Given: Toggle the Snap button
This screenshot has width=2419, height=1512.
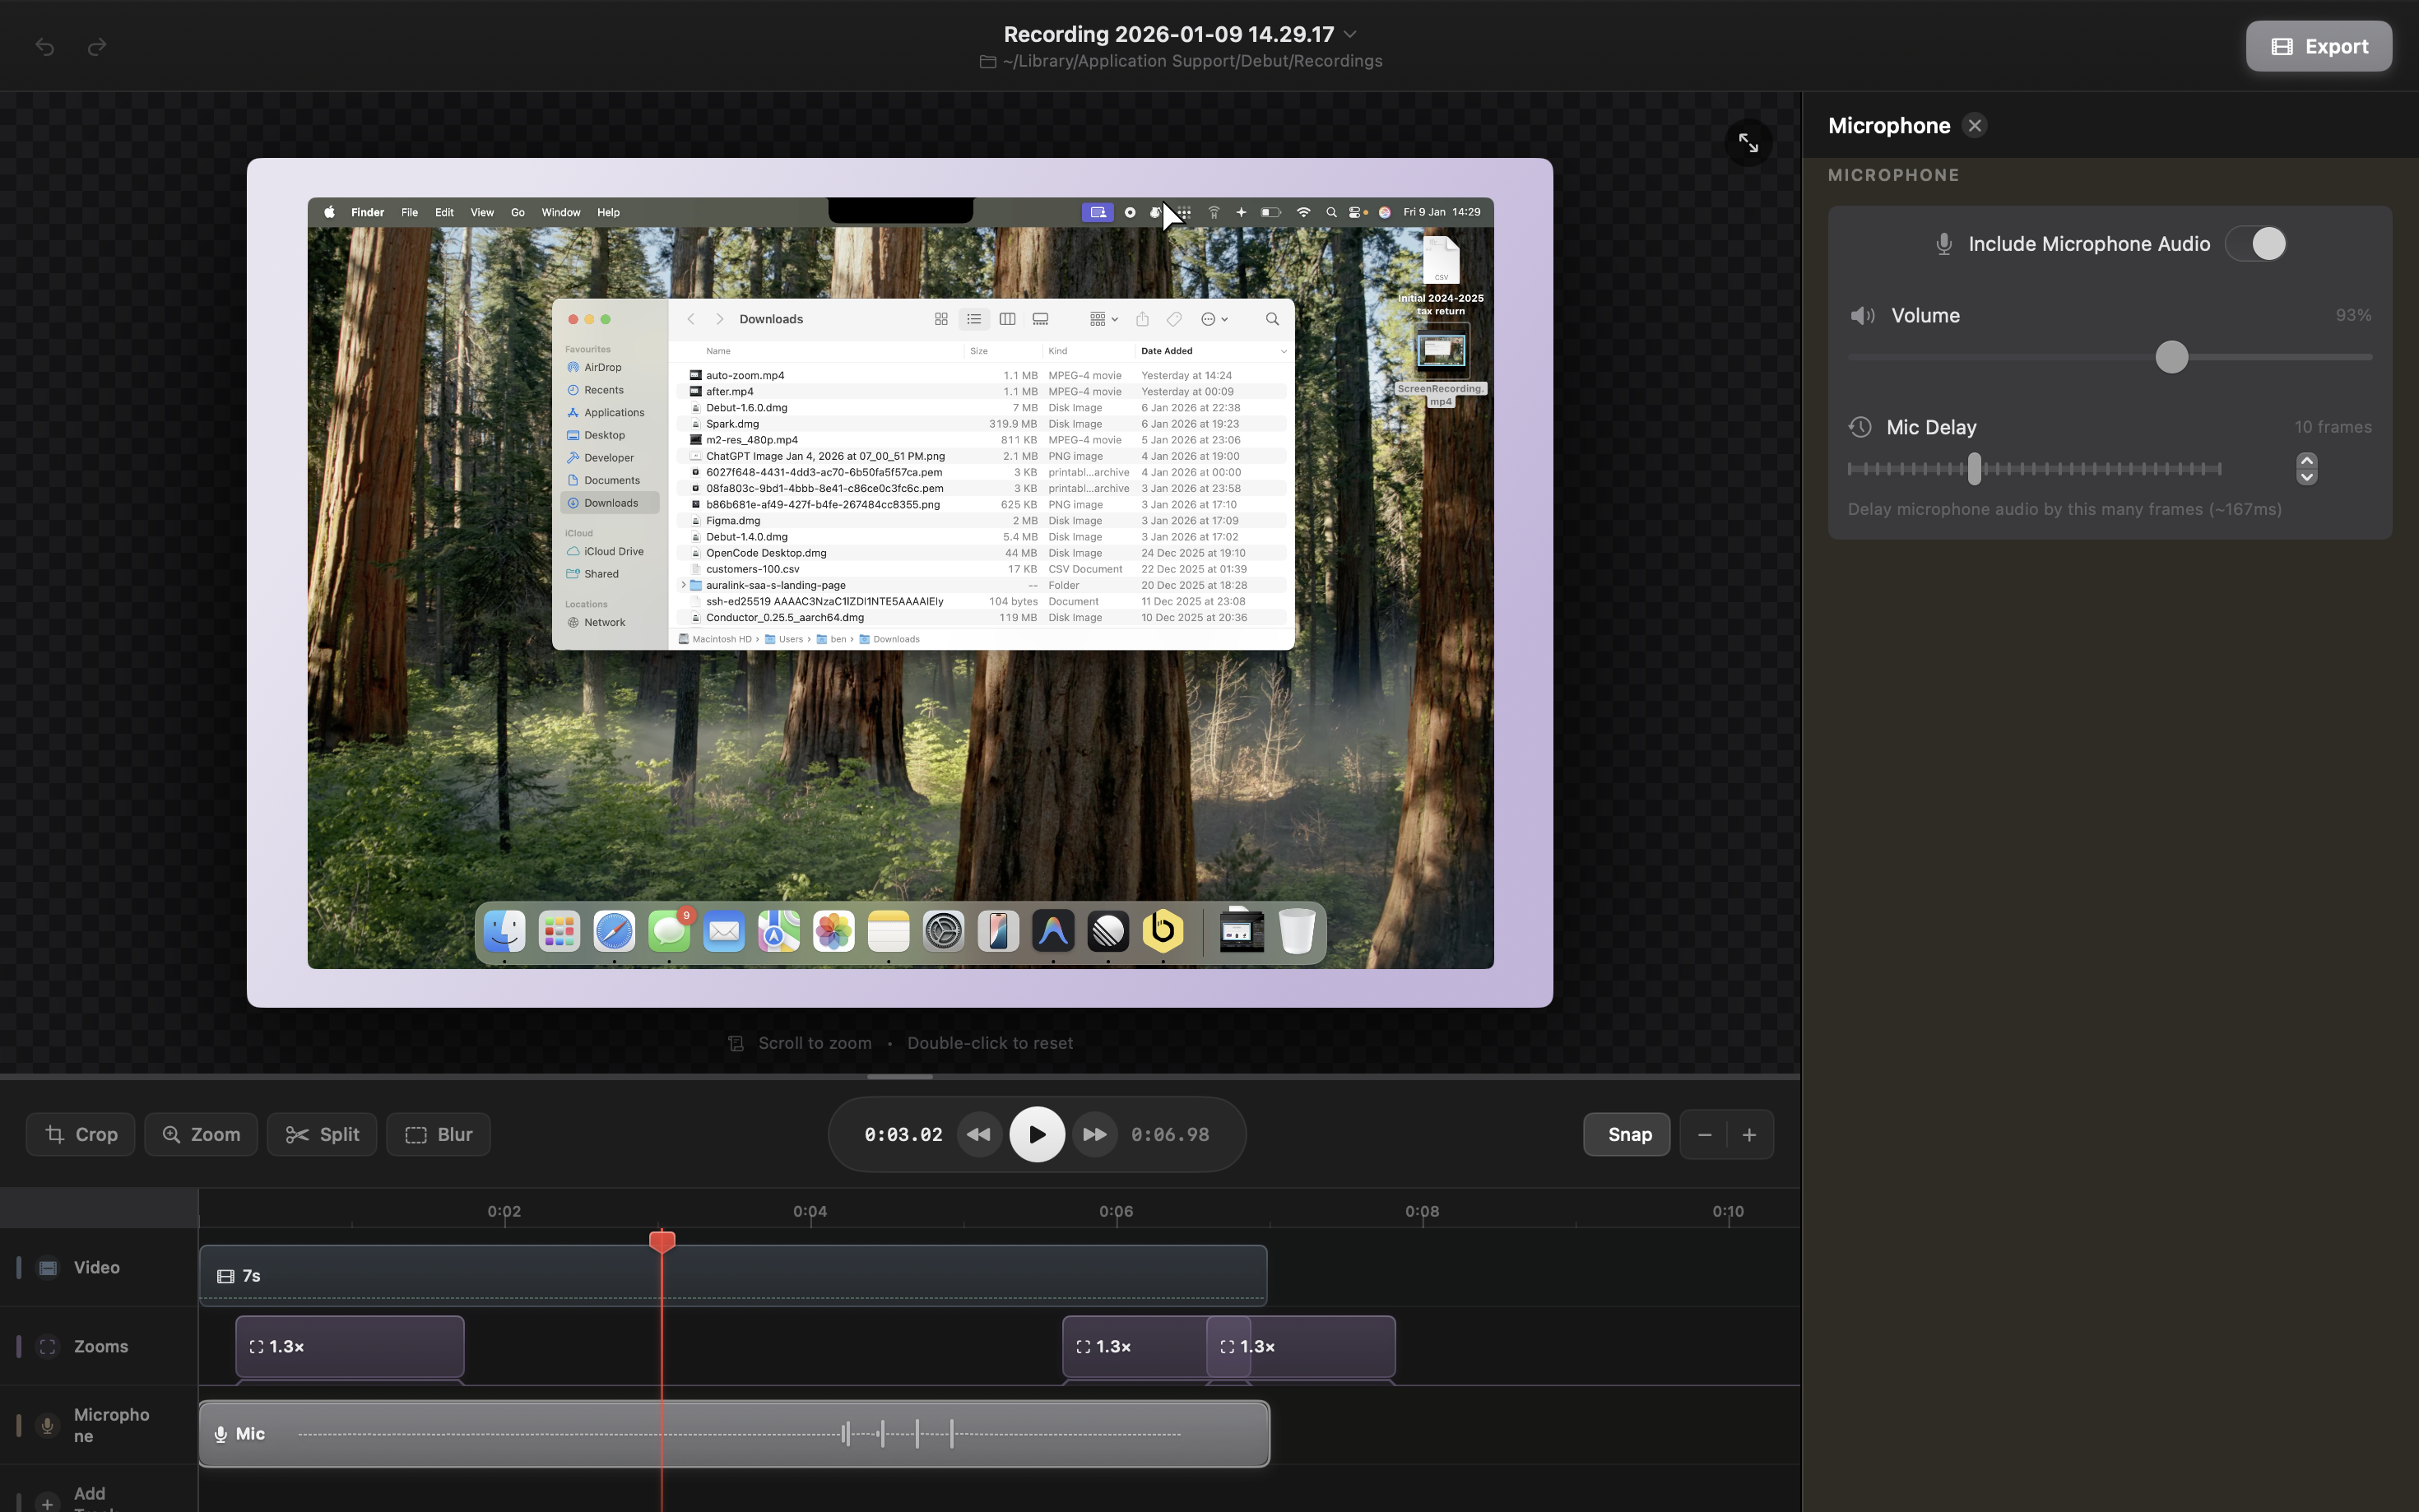Looking at the screenshot, I should tap(1627, 1134).
